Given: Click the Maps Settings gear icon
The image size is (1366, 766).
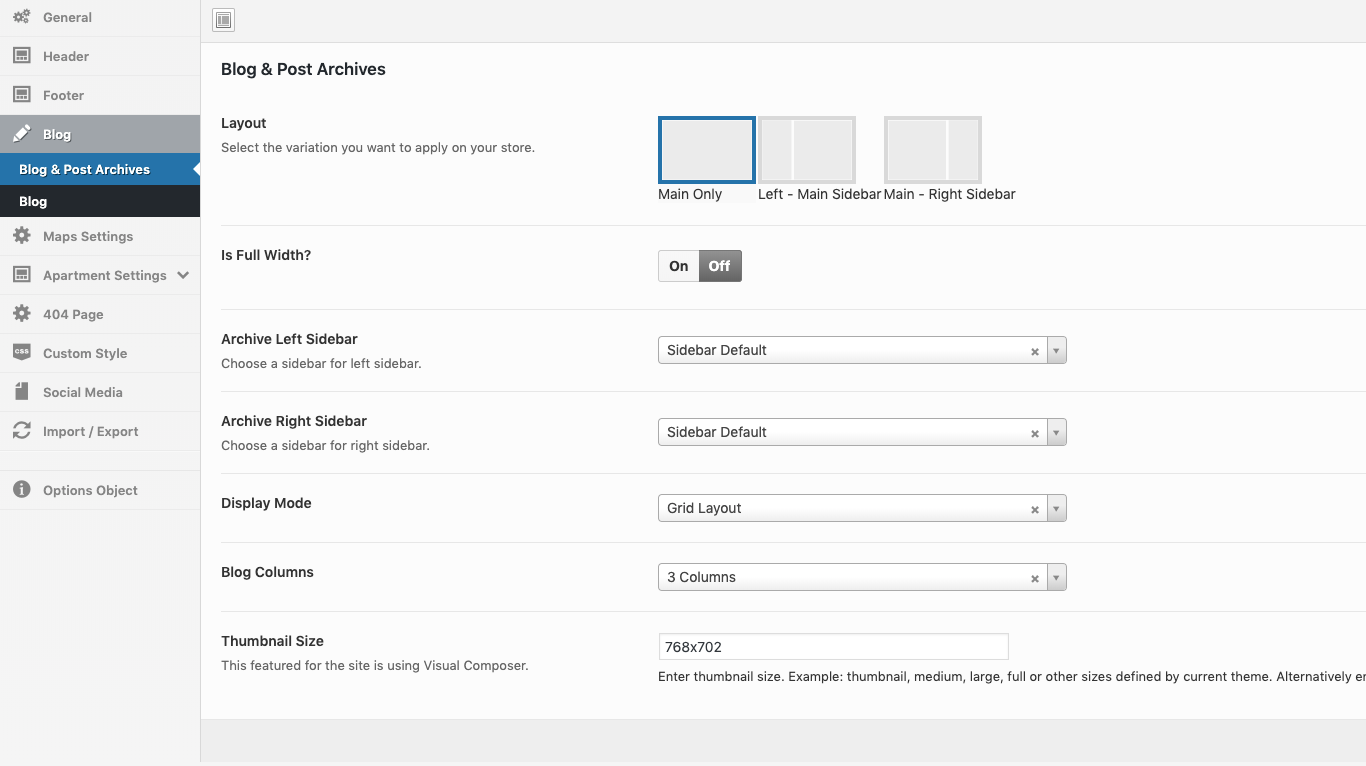Looking at the screenshot, I should (21, 236).
